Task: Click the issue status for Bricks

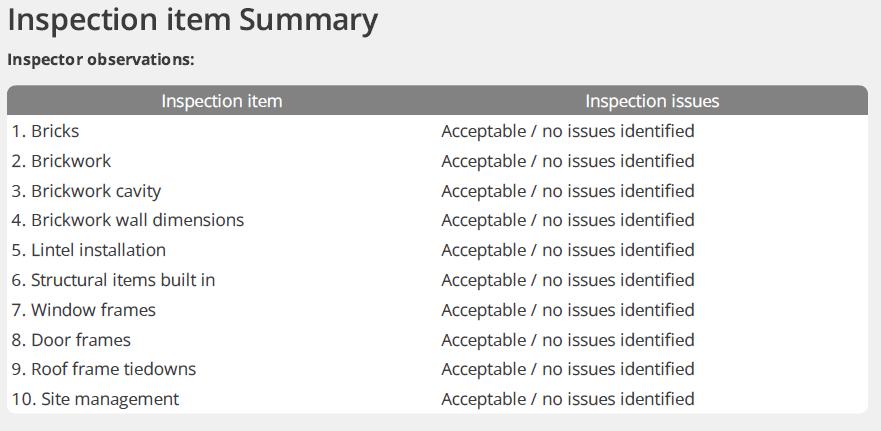Action: point(568,131)
